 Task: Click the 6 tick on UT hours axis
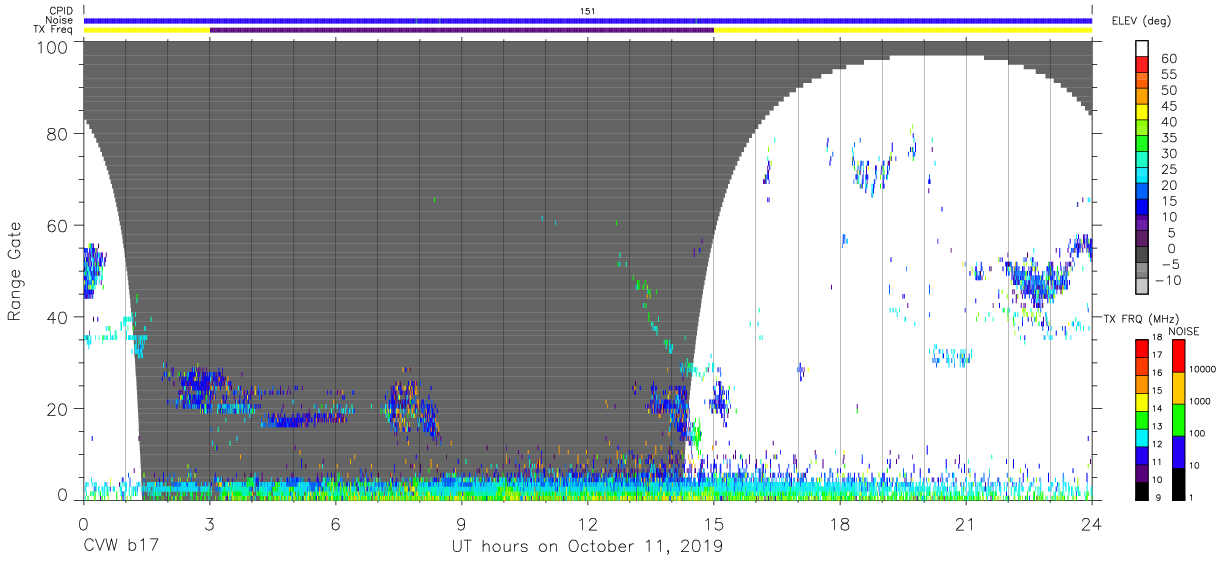click(x=336, y=523)
